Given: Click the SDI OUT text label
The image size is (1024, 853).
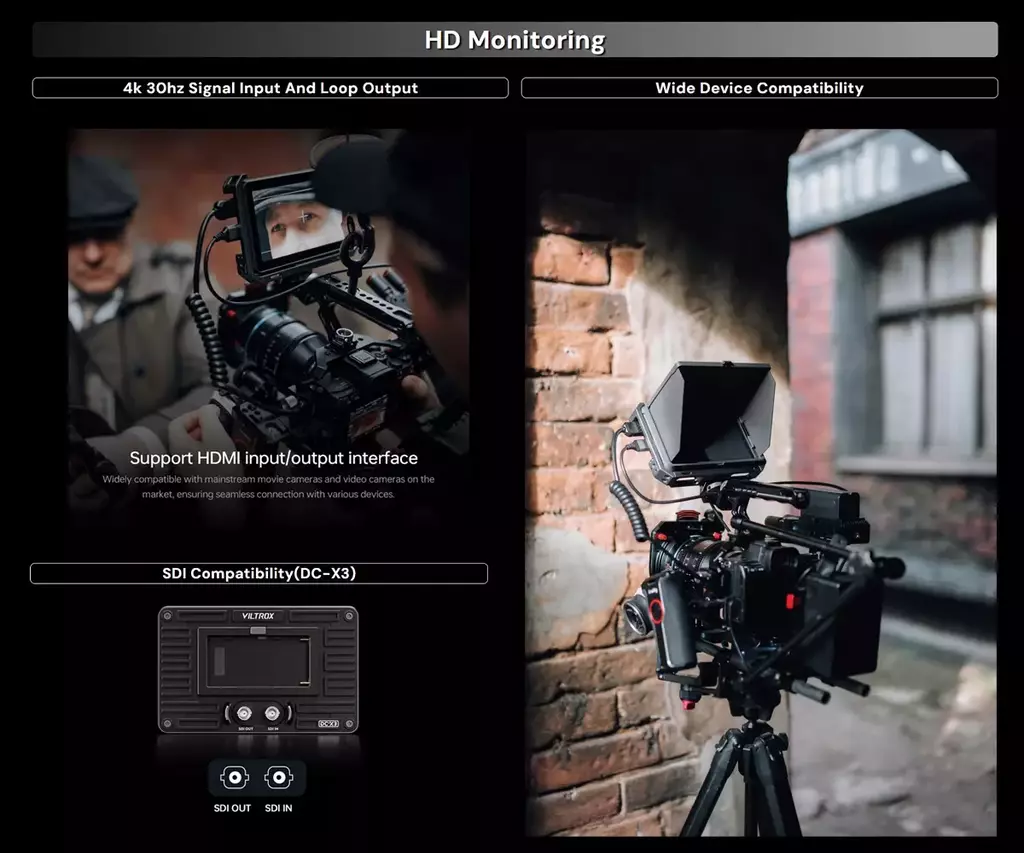Looking at the screenshot, I should [x=232, y=808].
